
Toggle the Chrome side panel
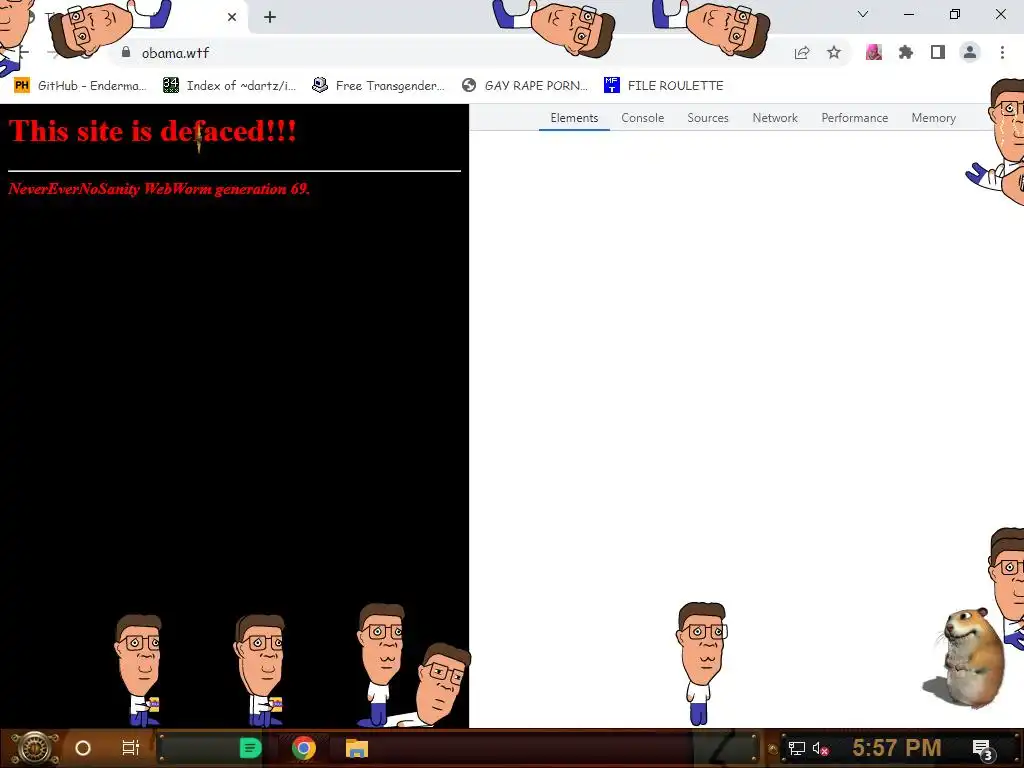pos(938,52)
